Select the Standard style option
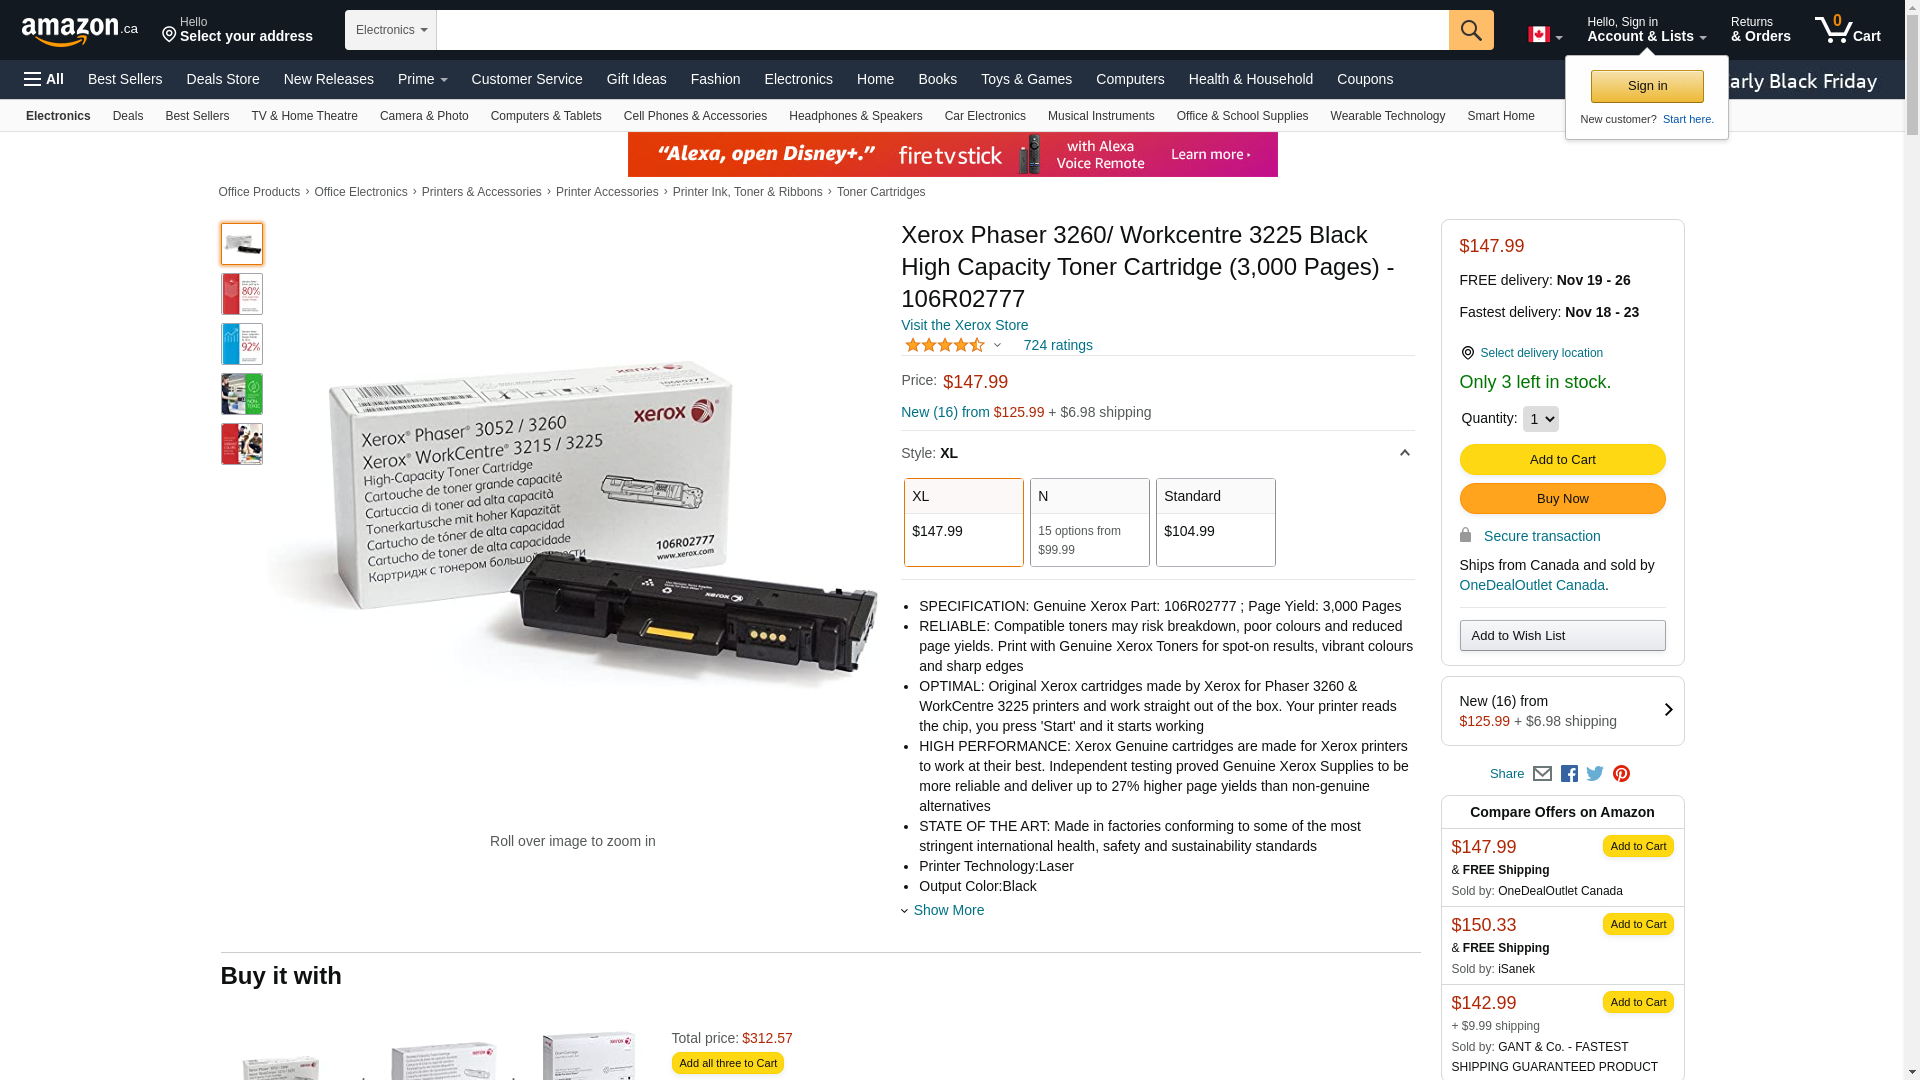 pyautogui.click(x=1216, y=522)
